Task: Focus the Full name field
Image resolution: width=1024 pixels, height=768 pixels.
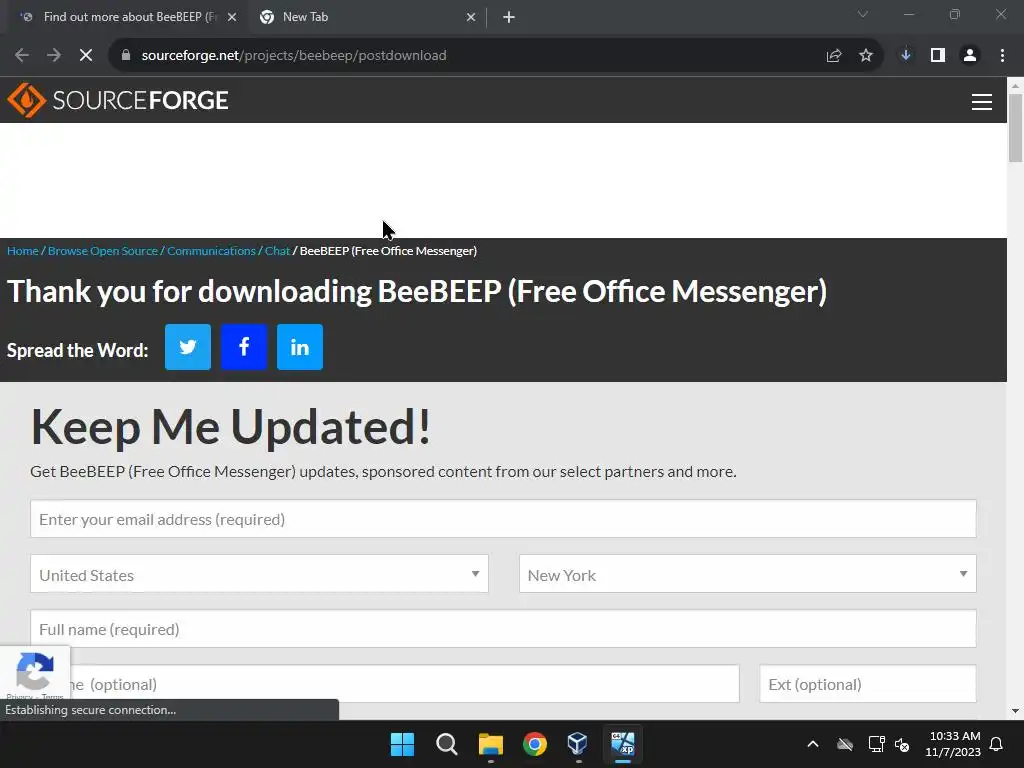Action: coord(503,629)
